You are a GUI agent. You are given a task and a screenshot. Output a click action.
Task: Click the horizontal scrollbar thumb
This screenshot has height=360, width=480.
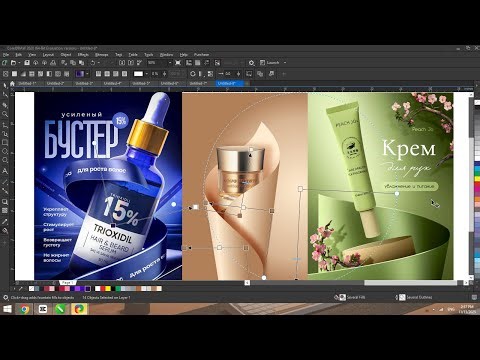click(x=411, y=283)
